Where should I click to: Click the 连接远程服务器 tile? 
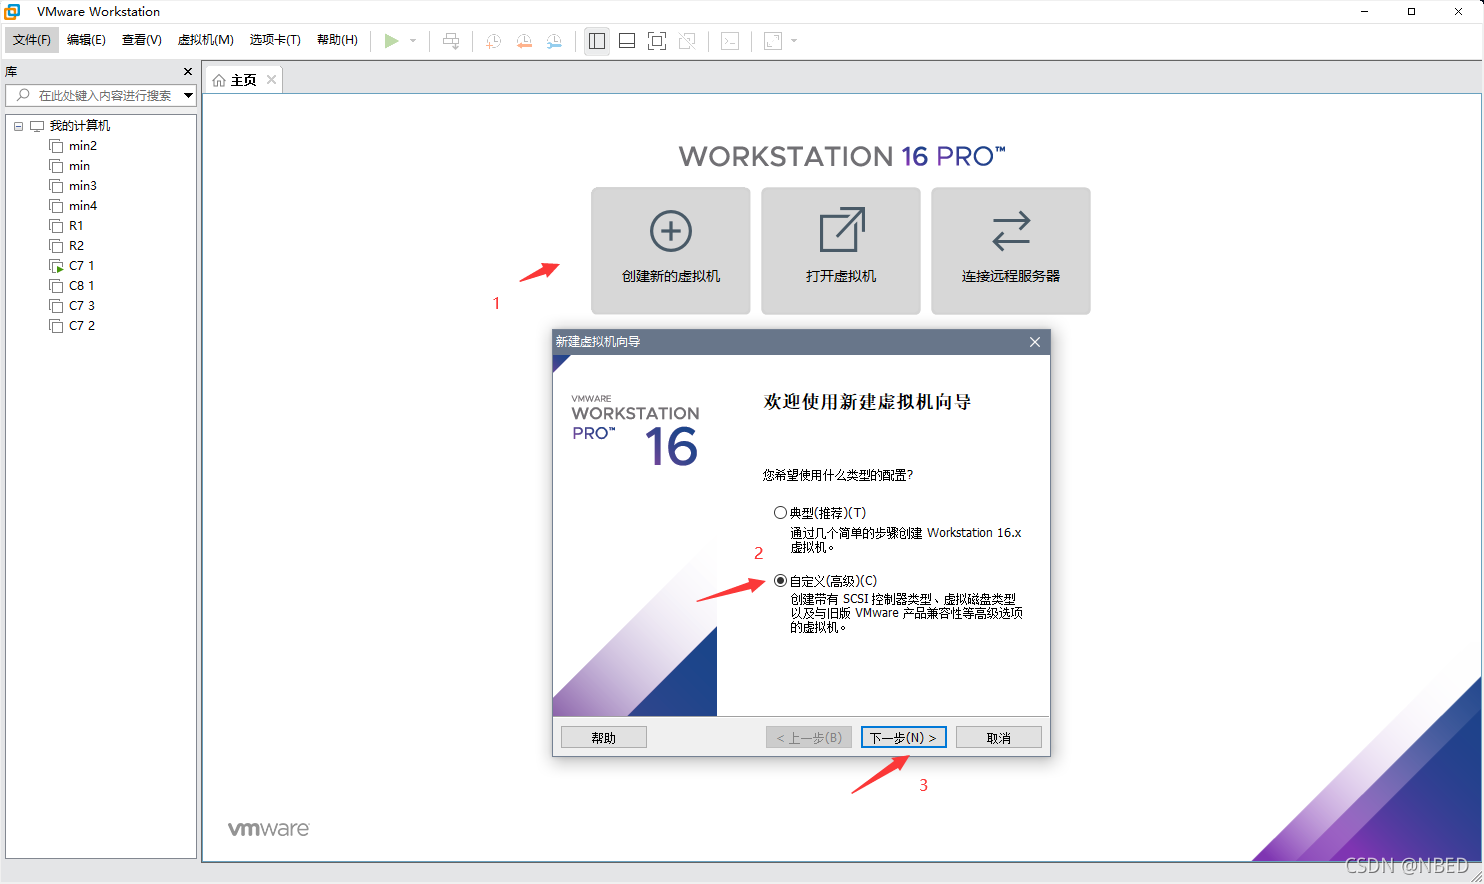(1011, 251)
